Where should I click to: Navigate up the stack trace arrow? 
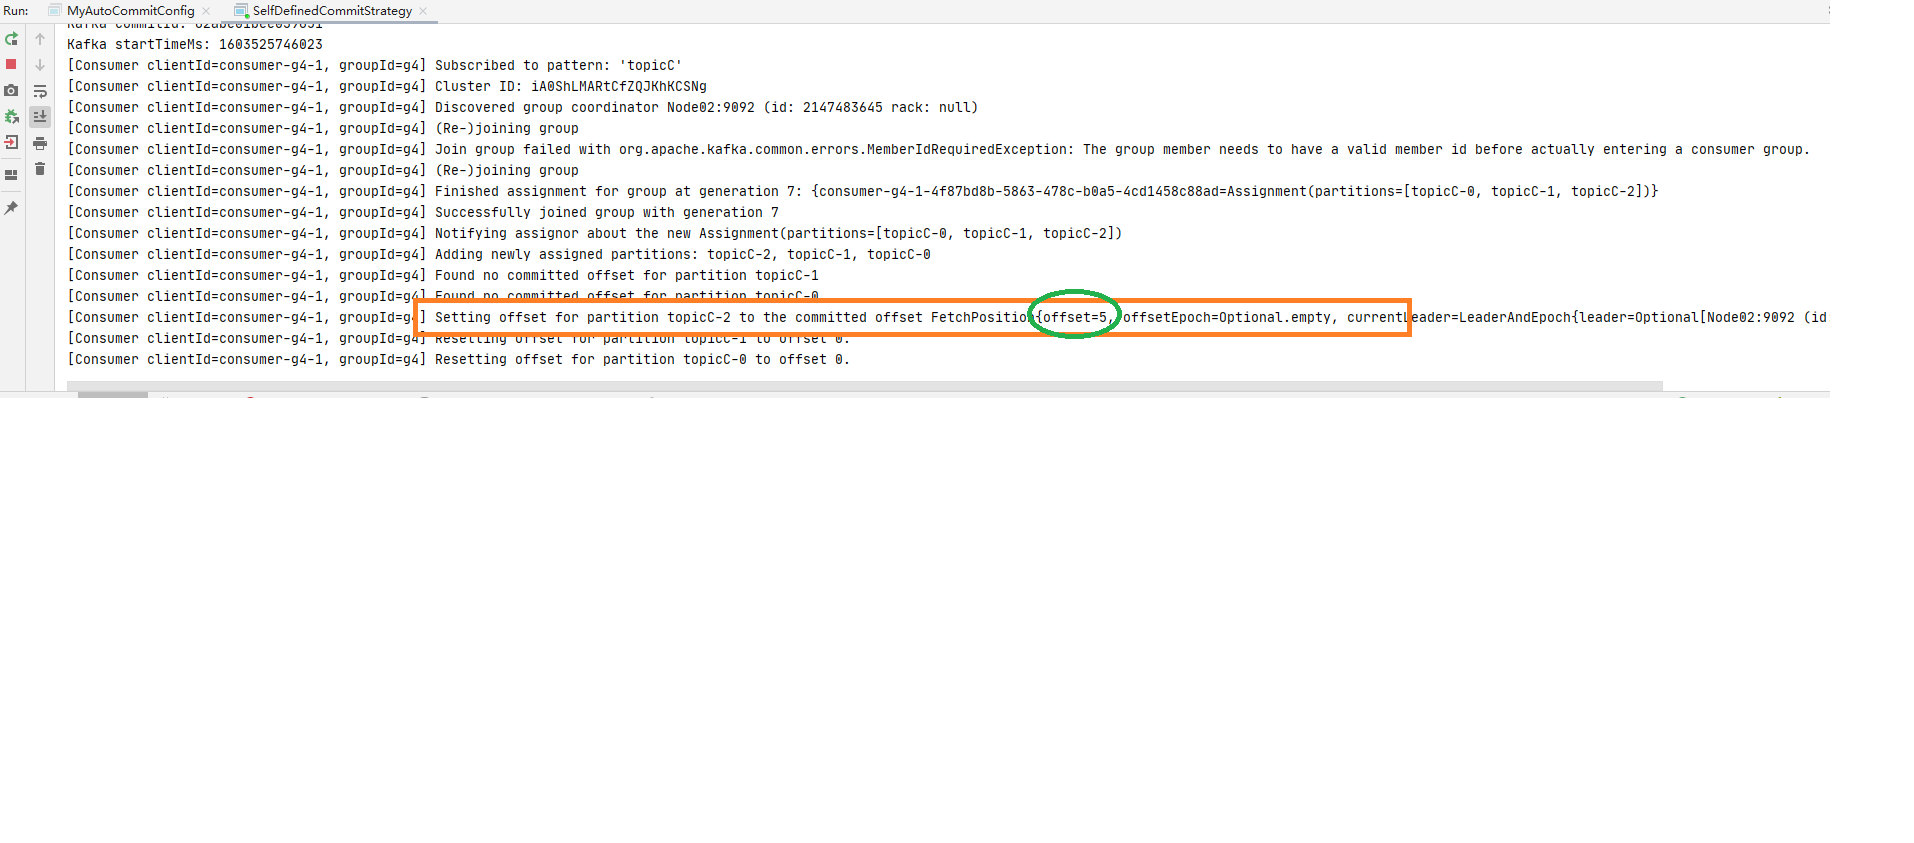tap(40, 39)
